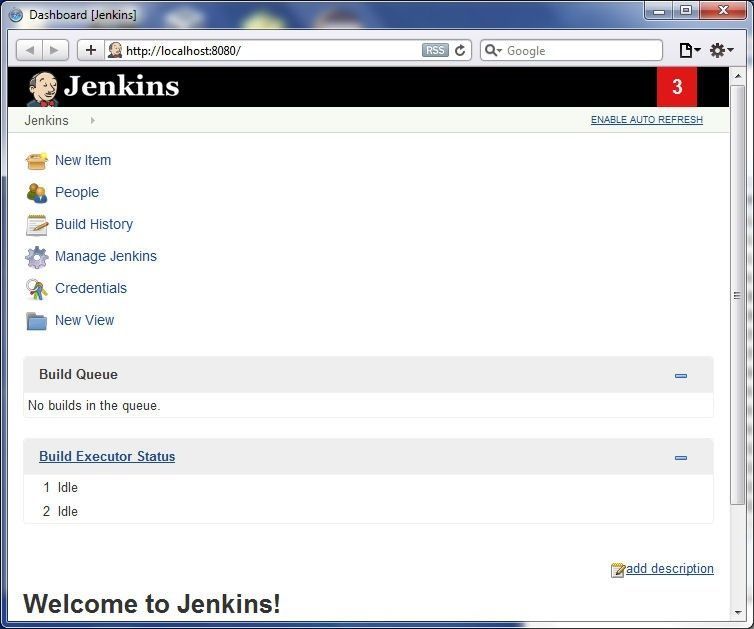
Task: Open the Credentials link
Action: pos(91,288)
